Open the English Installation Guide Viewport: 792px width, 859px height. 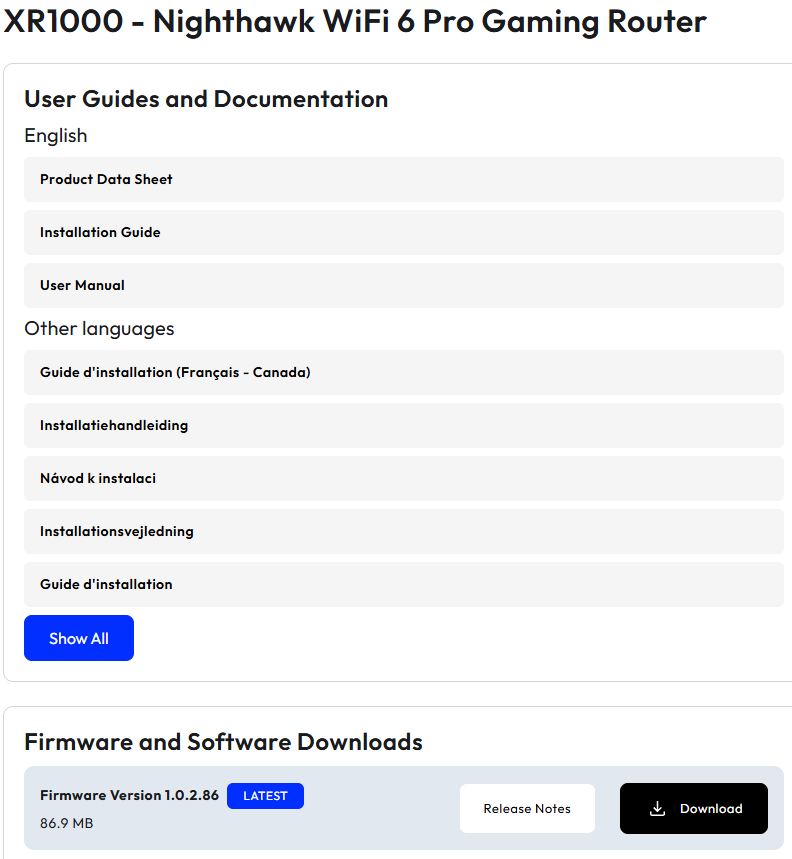pos(404,232)
